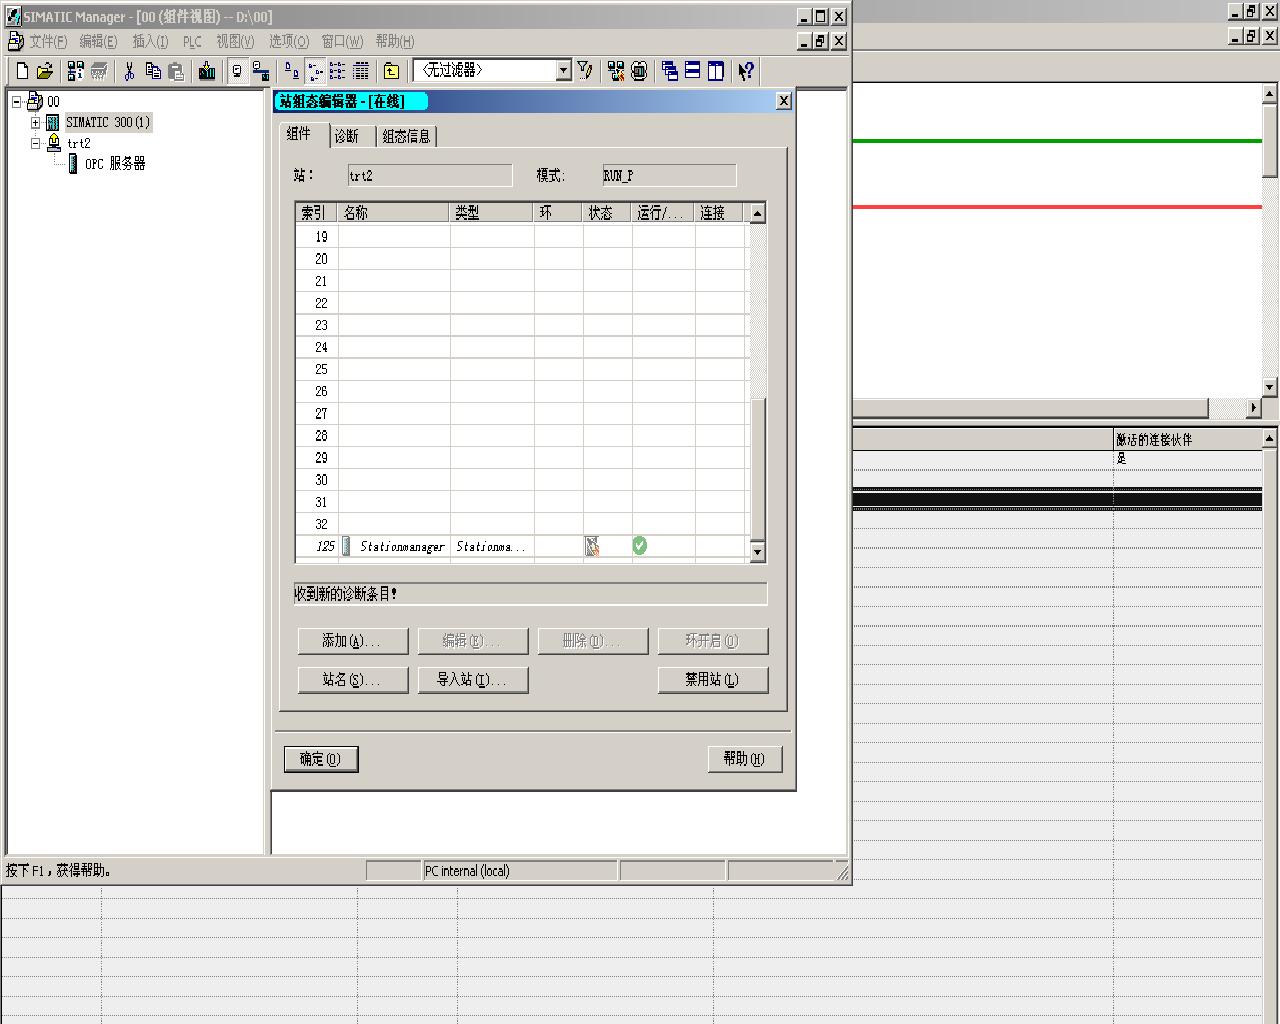Image resolution: width=1280 pixels, height=1024 pixels.
Task: Click the Paste clipboard icon
Action: click(x=176, y=71)
